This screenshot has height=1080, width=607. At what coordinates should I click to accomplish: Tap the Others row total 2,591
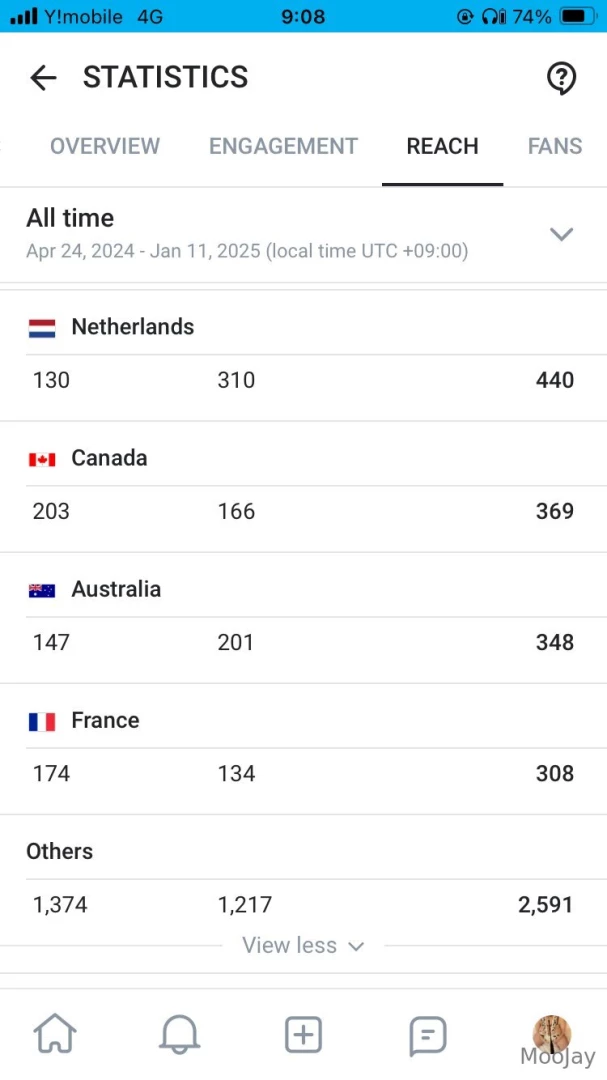point(545,905)
